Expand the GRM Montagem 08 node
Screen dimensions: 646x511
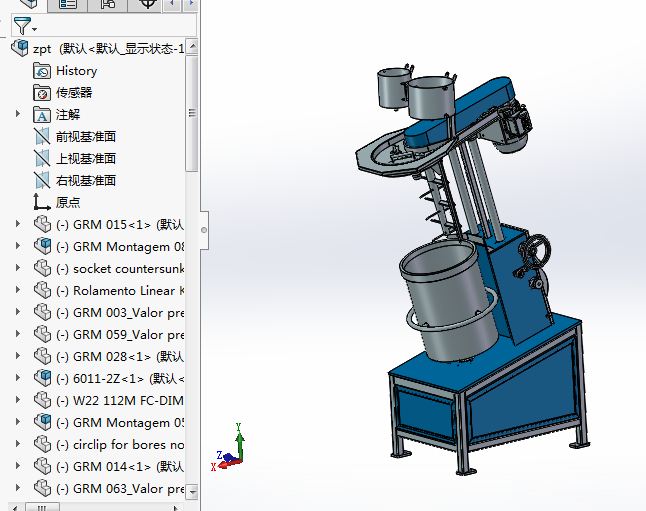18,246
